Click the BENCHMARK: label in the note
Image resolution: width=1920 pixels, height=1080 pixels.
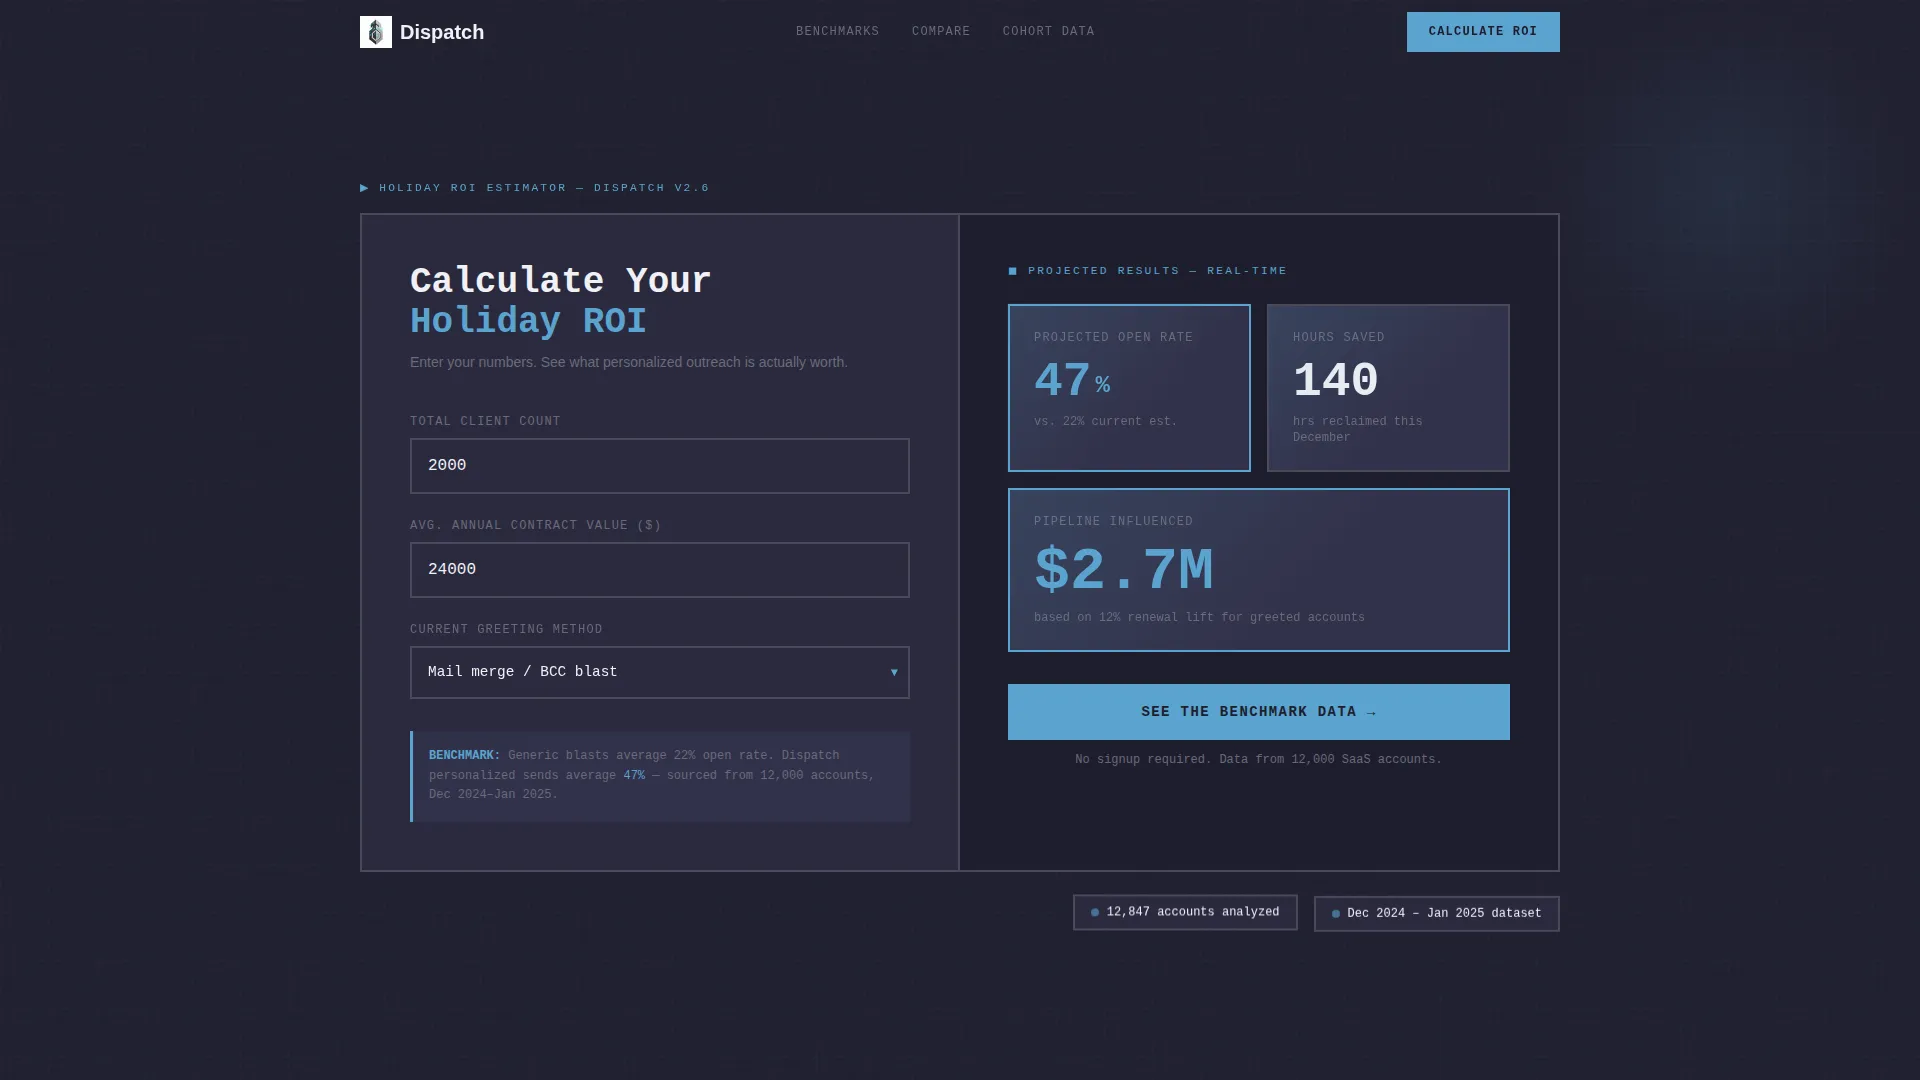465,756
